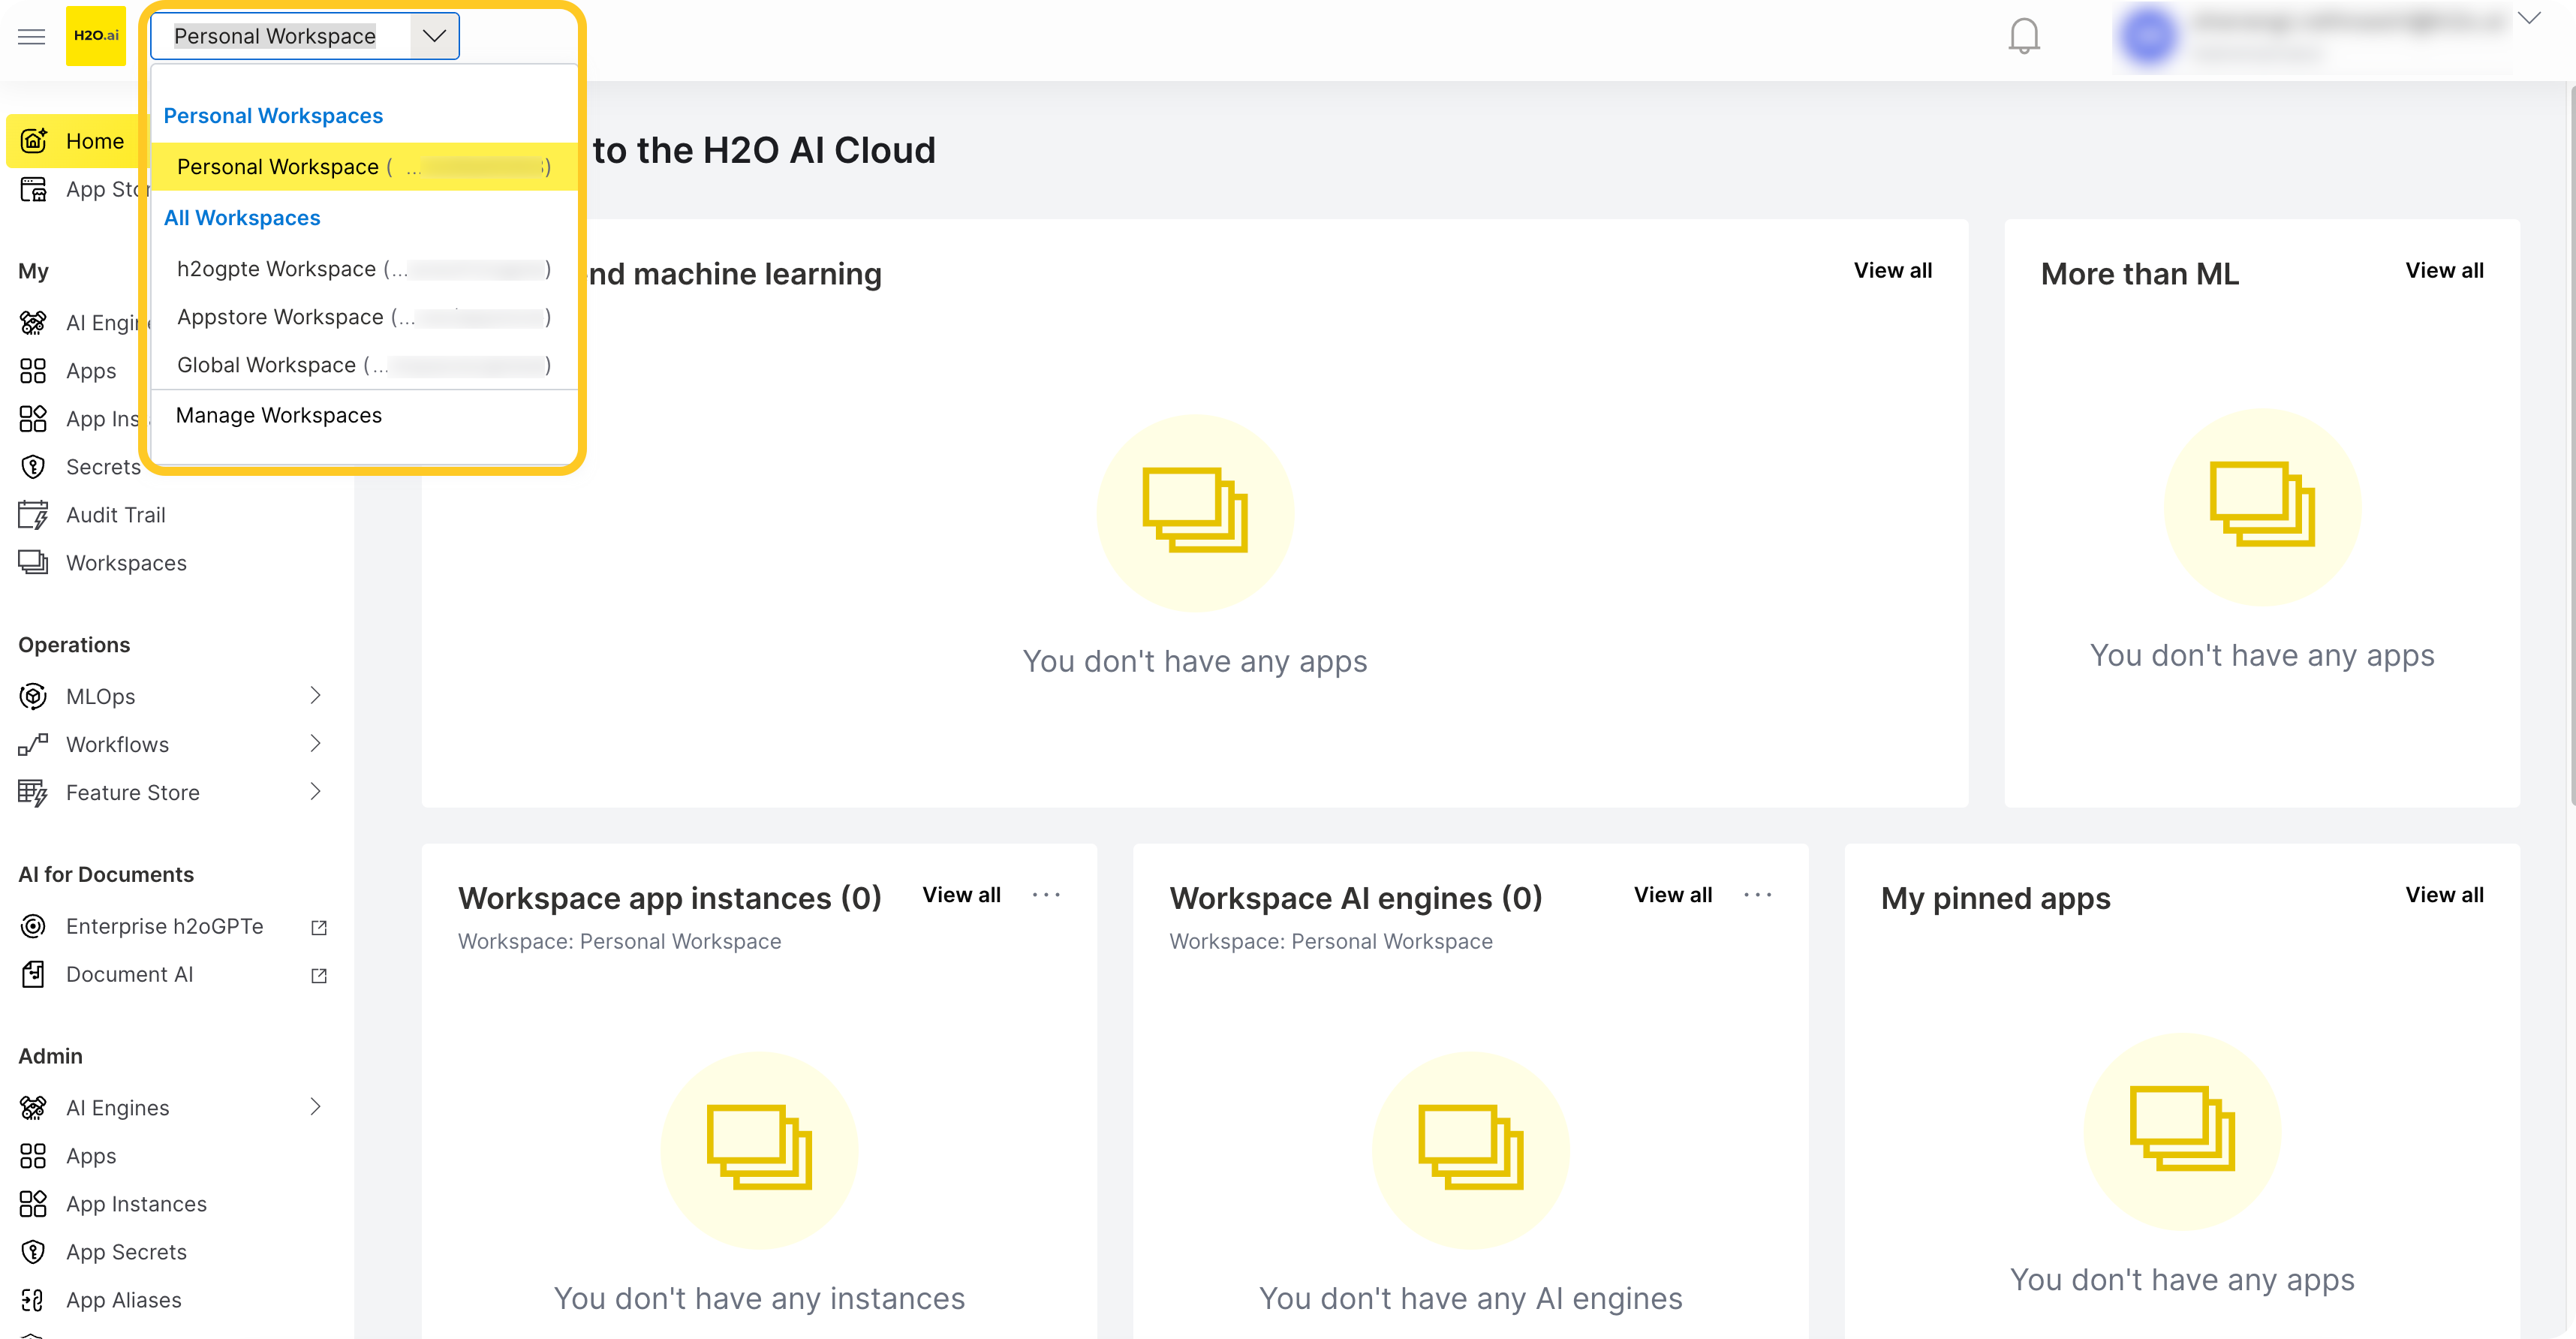The image size is (2576, 1339).
Task: View all apps in machine learning card
Action: coord(1892,271)
